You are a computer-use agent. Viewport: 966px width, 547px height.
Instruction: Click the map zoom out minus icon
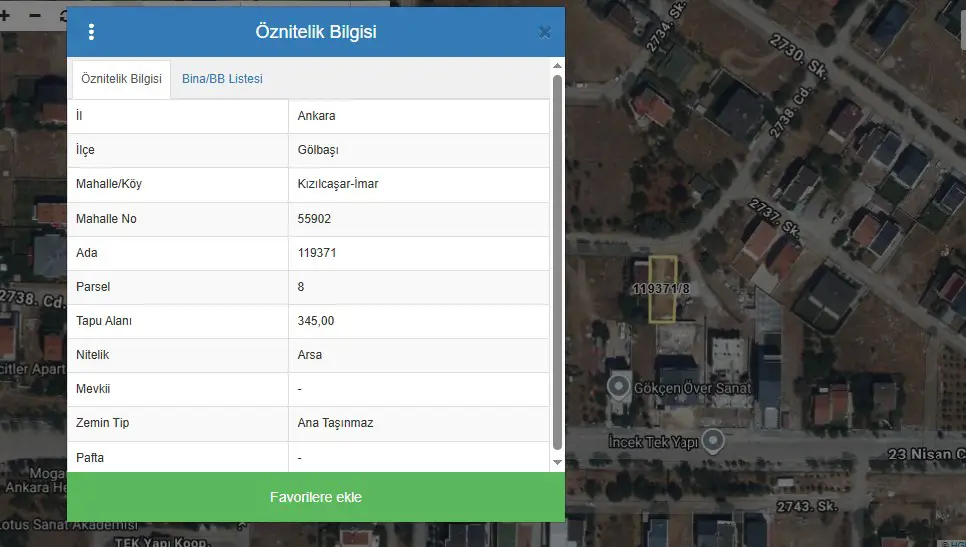[x=35, y=15]
